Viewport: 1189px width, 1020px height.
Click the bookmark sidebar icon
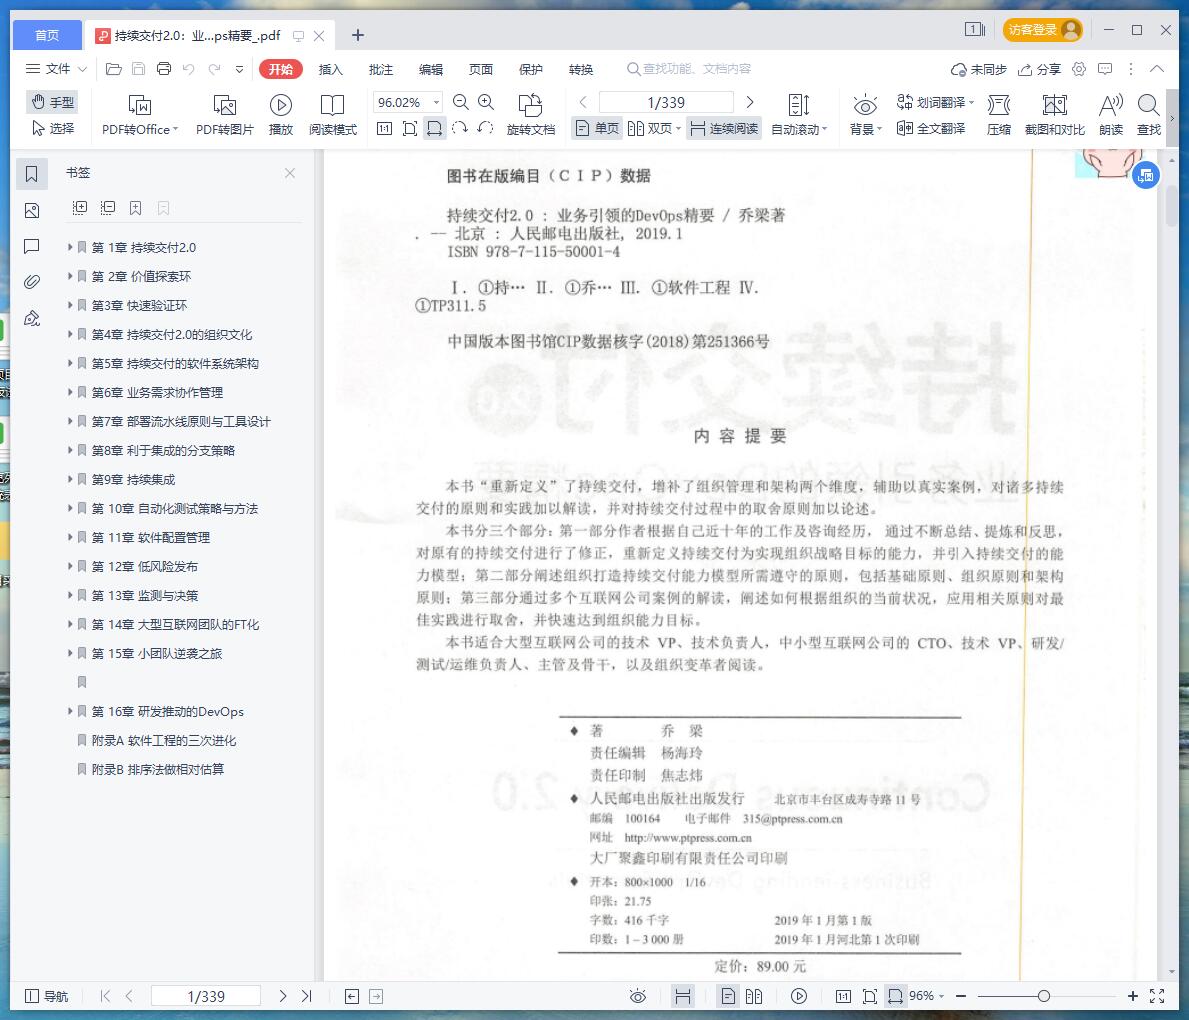pos(31,174)
